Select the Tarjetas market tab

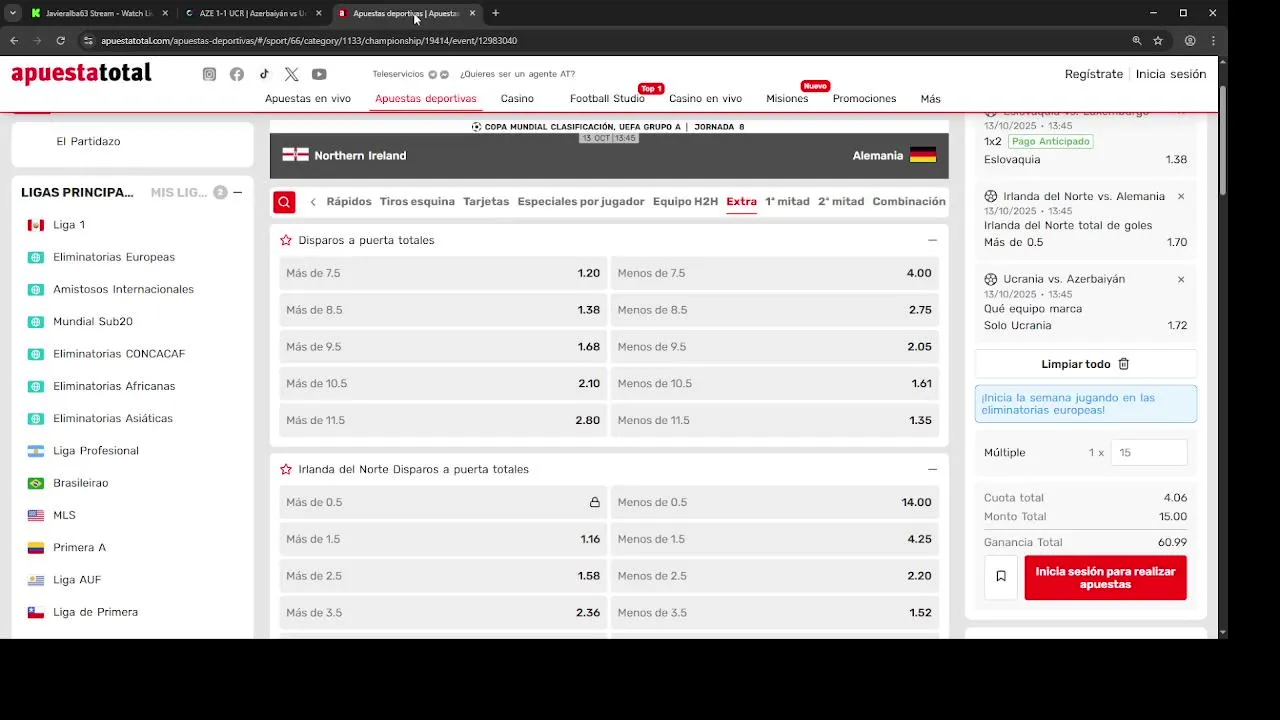[486, 202]
